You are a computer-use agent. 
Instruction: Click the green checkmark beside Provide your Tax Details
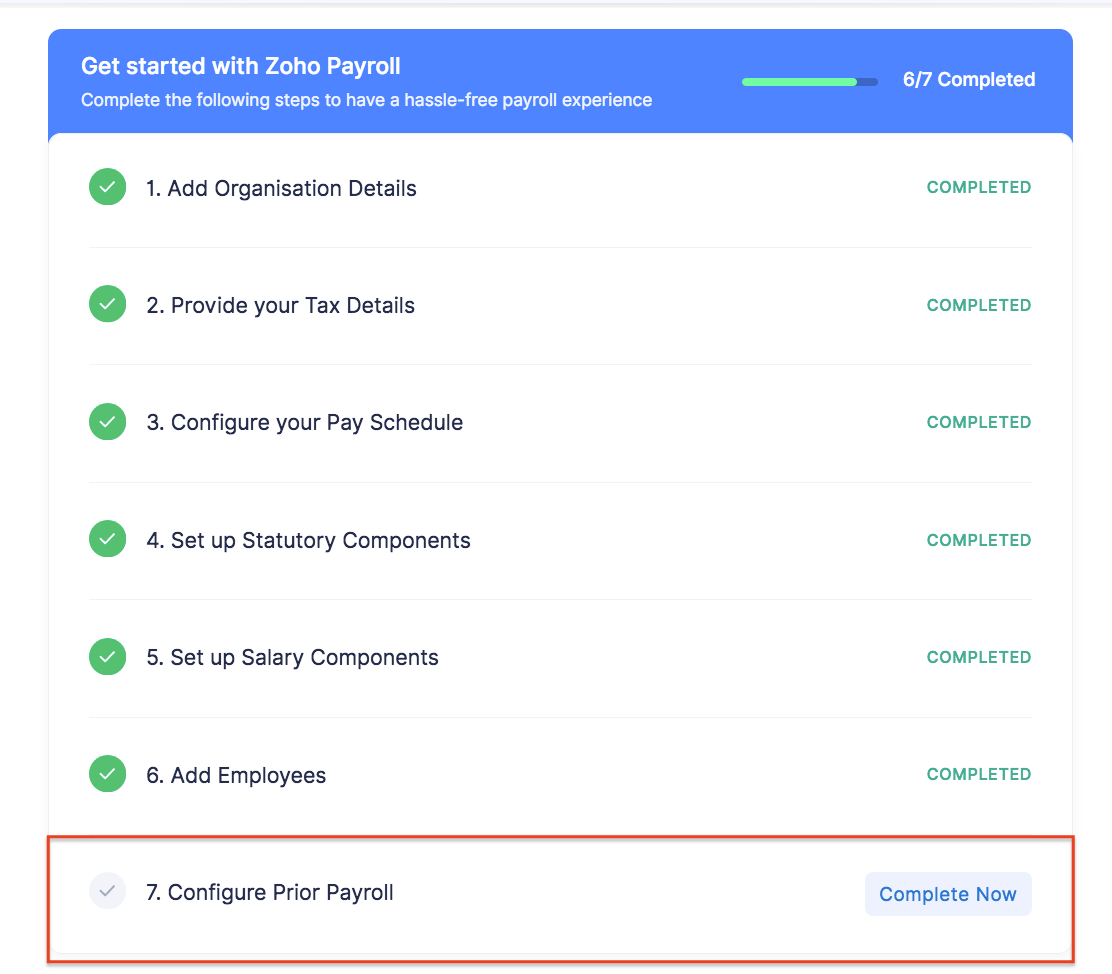tap(107, 304)
